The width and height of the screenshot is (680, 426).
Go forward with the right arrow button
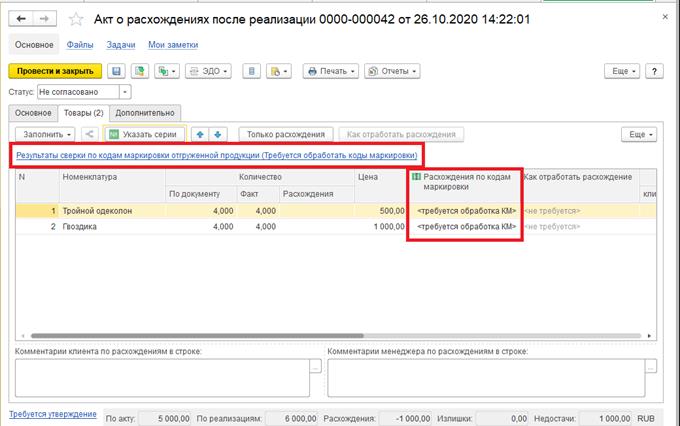tap(45, 19)
